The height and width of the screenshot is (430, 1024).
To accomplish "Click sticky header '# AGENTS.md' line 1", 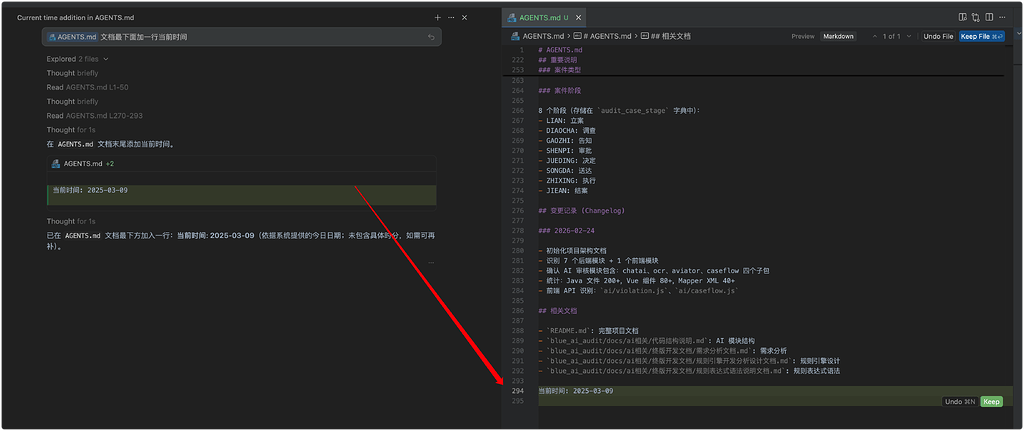I will coord(560,50).
